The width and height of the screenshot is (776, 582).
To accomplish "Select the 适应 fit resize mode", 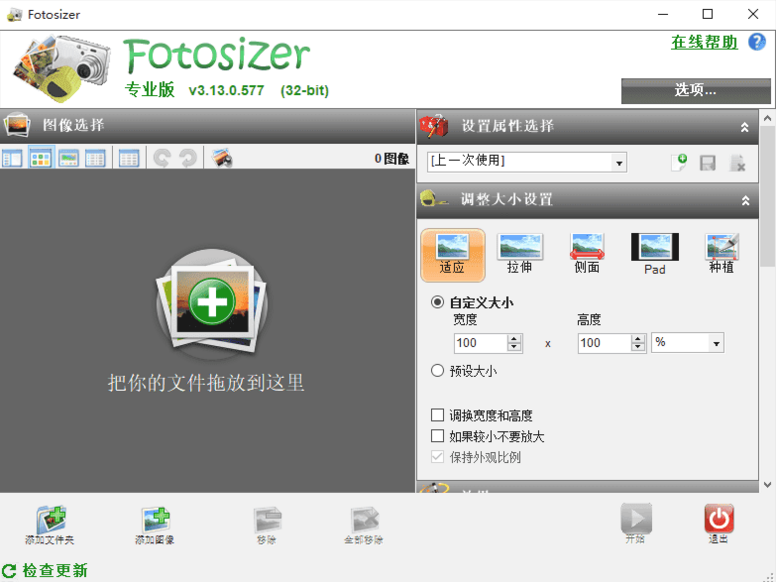I will coord(452,255).
